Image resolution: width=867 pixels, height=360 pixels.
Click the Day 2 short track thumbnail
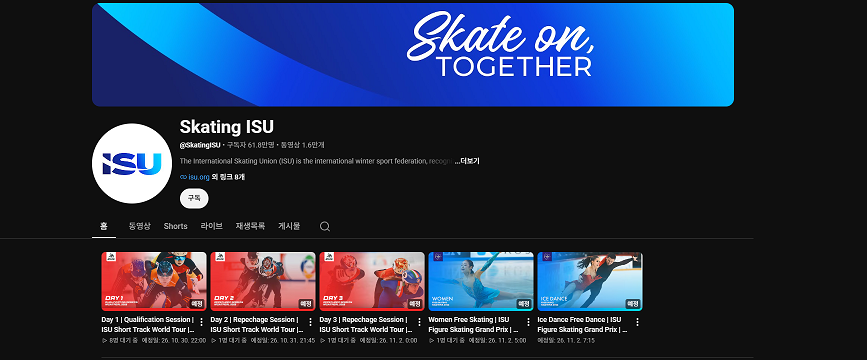pos(263,281)
